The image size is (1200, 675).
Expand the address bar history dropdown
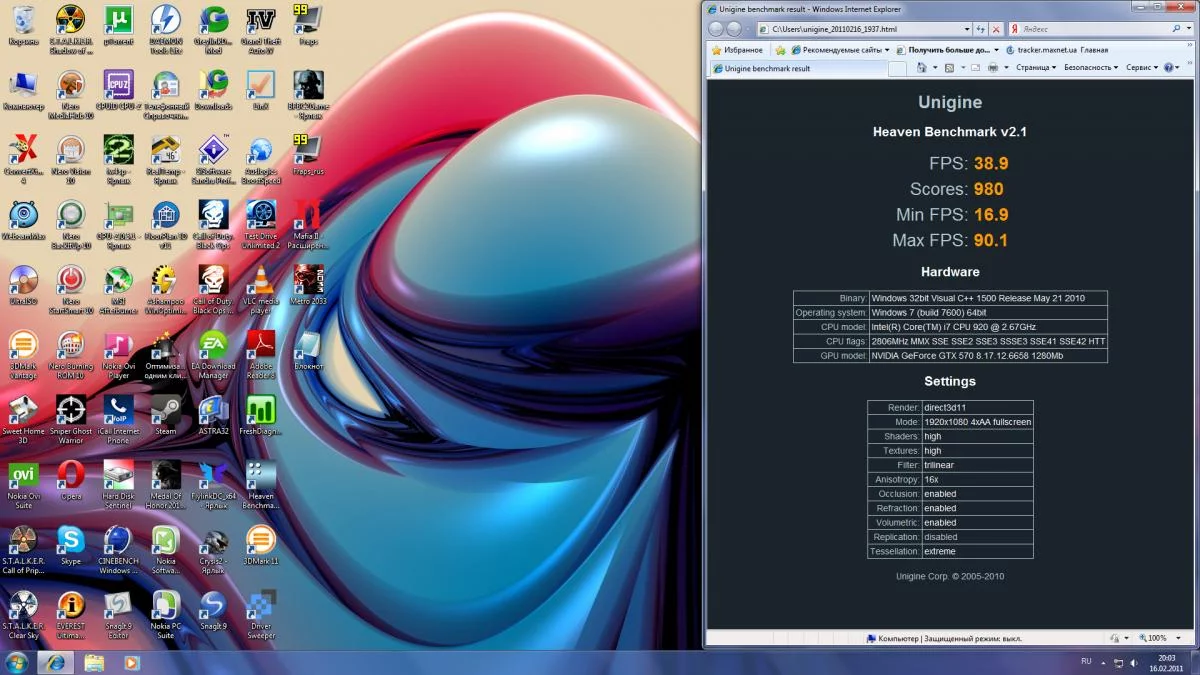(x=967, y=30)
